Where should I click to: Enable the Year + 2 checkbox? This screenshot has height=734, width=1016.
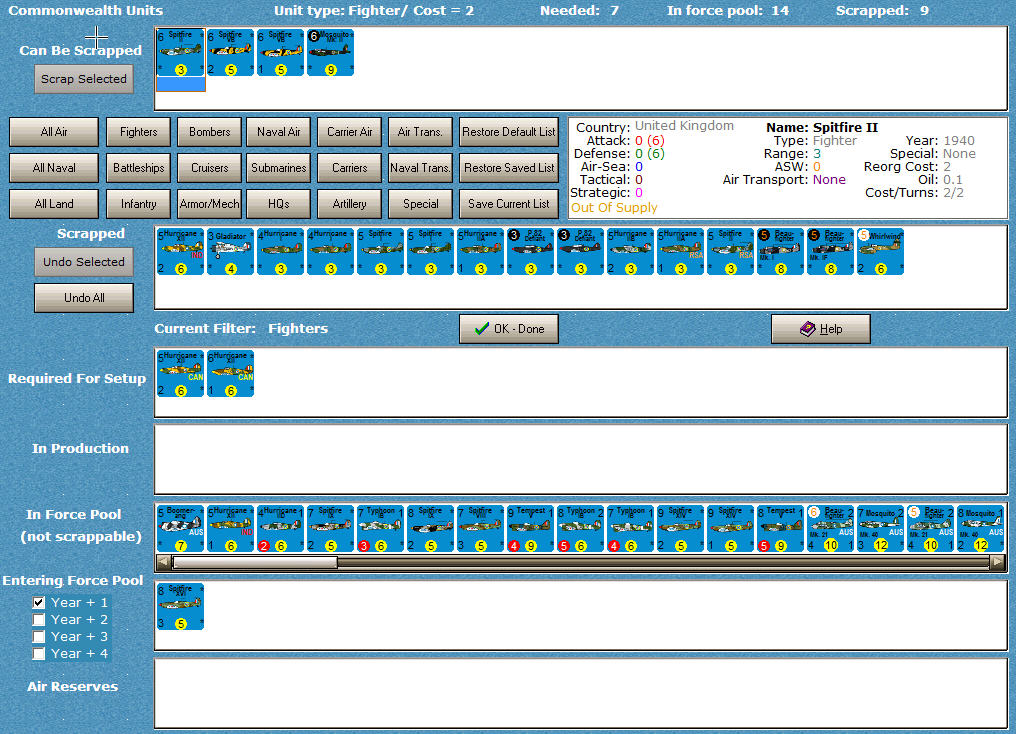[38, 619]
